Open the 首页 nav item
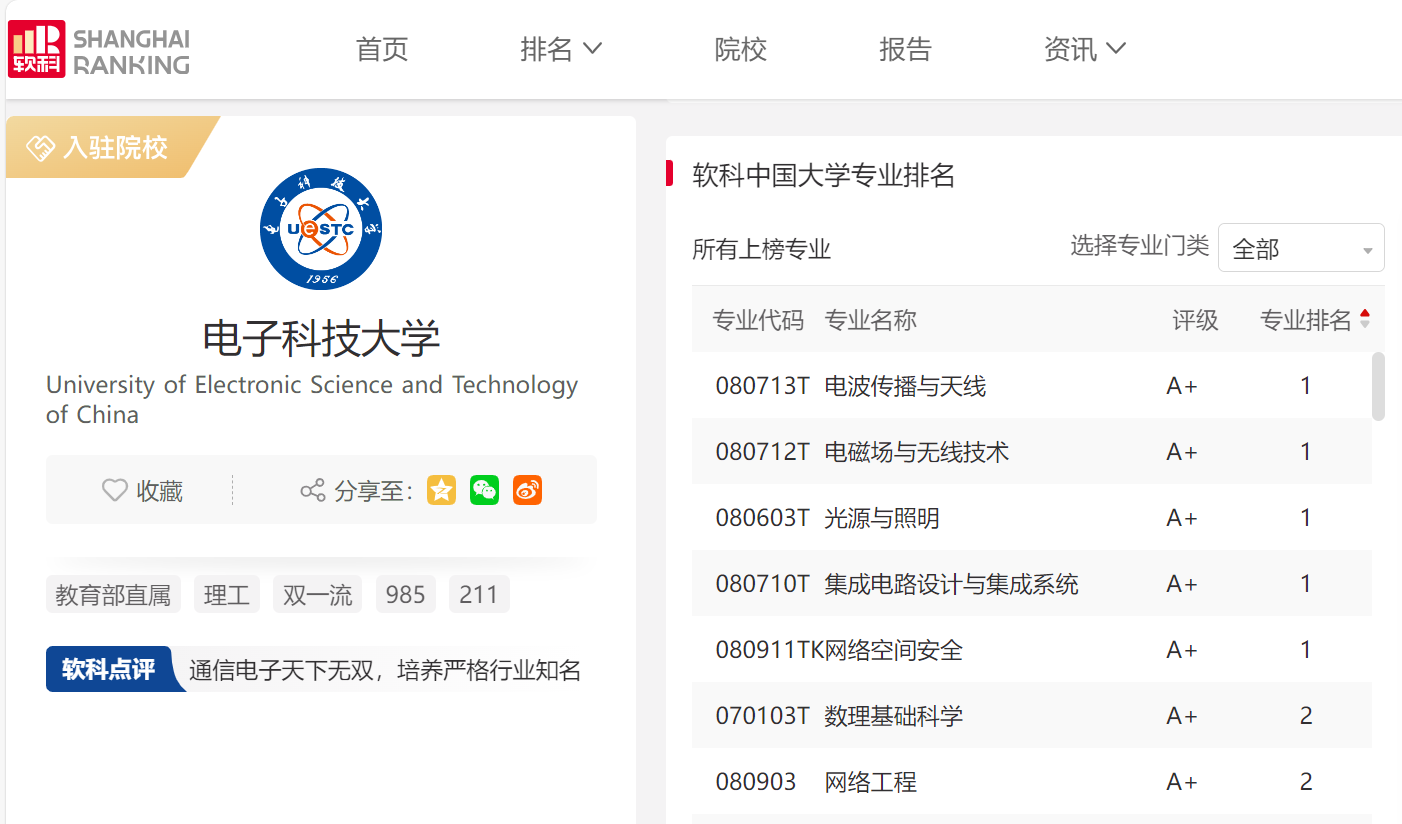 [x=382, y=49]
